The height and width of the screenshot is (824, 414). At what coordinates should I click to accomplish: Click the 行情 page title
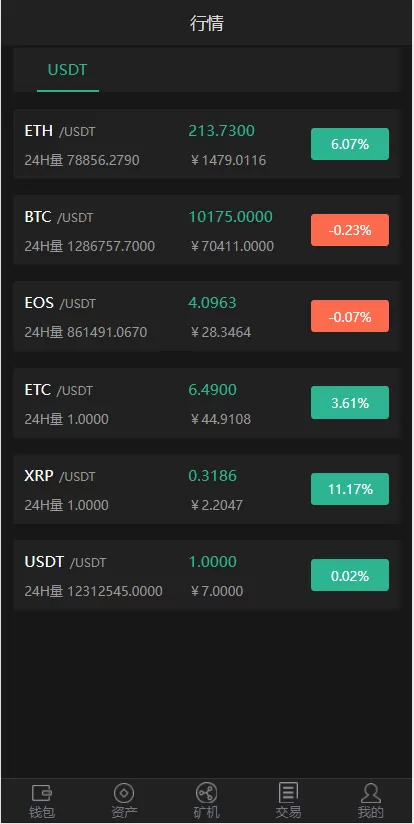(x=207, y=23)
